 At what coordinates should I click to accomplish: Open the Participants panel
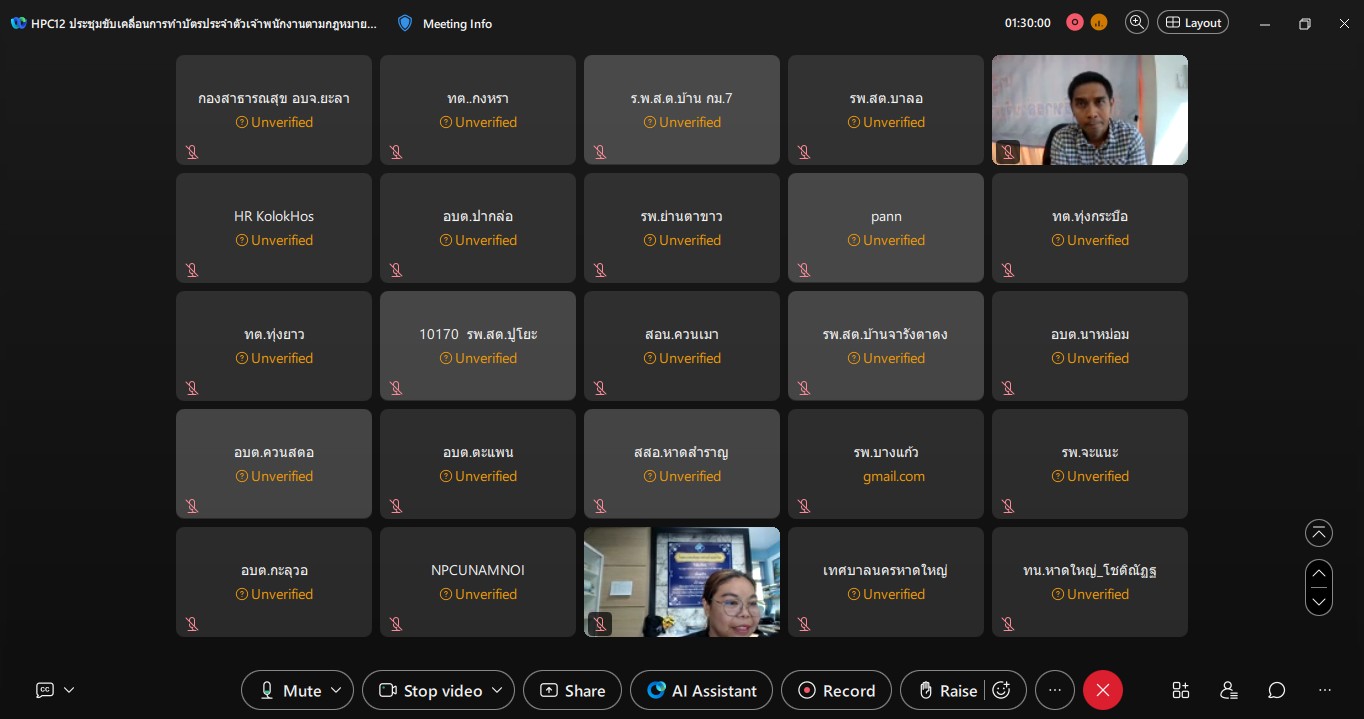(1229, 690)
